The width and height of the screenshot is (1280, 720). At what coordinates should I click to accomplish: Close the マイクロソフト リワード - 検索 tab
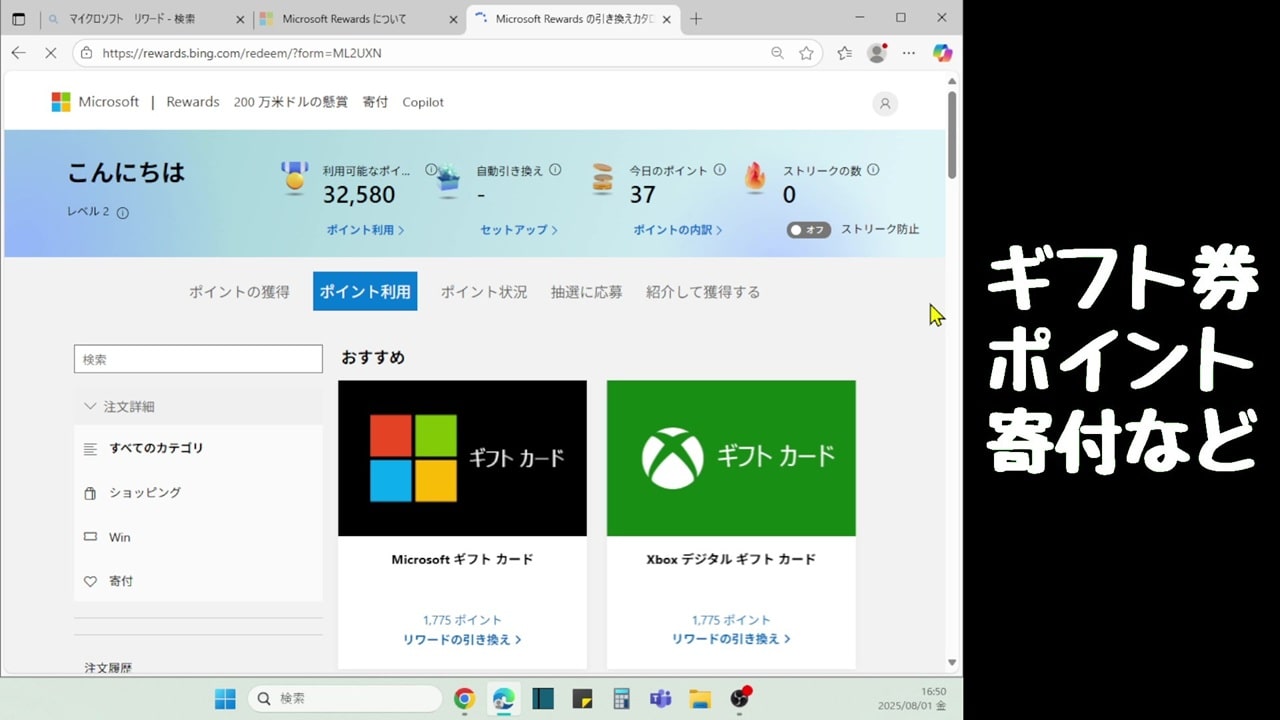[240, 19]
